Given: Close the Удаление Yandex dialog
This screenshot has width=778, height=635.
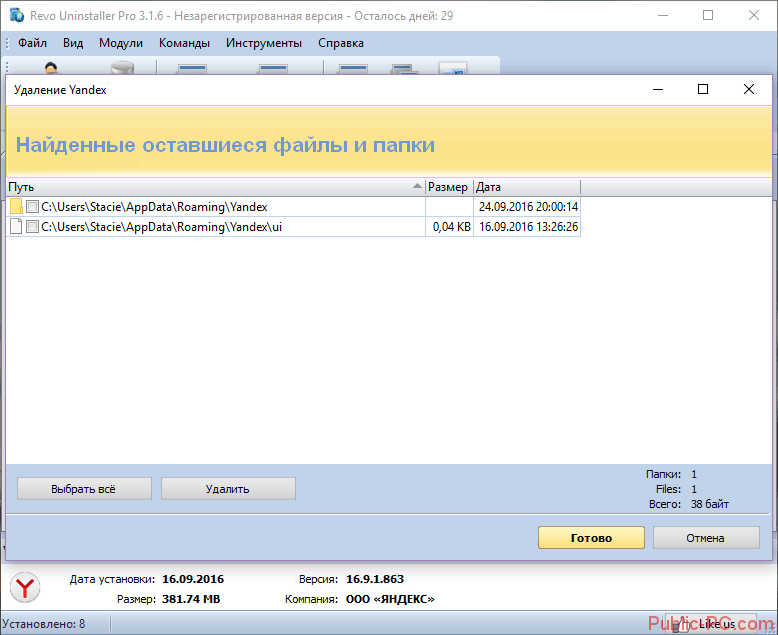Looking at the screenshot, I should (749, 89).
